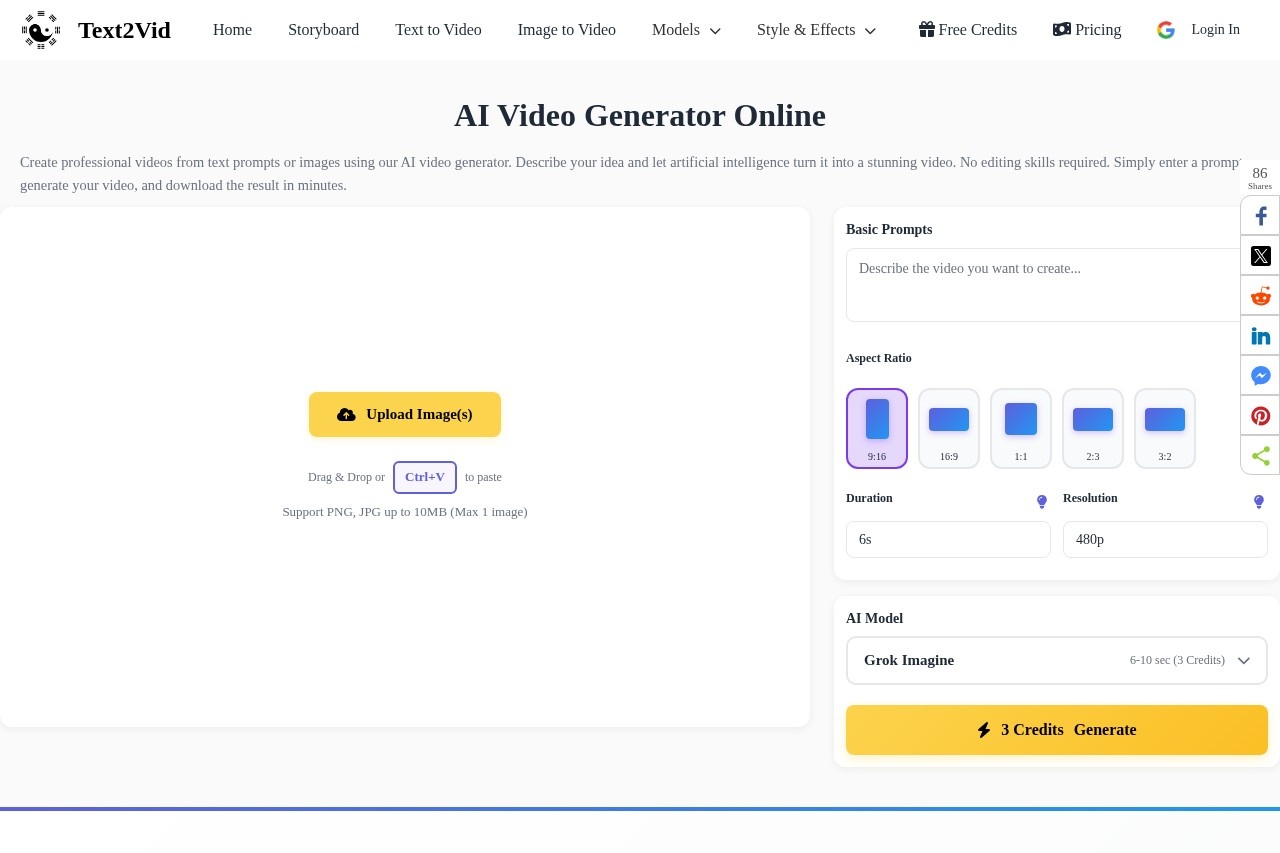Click the lightbulb hint beside Duration
Screen dimensions: 1280x853
[x=1042, y=502]
